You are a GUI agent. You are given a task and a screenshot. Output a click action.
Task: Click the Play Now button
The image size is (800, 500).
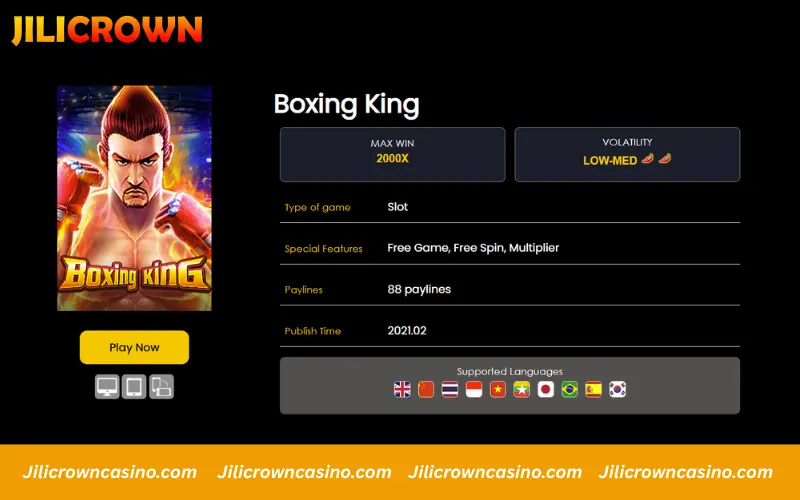click(134, 347)
